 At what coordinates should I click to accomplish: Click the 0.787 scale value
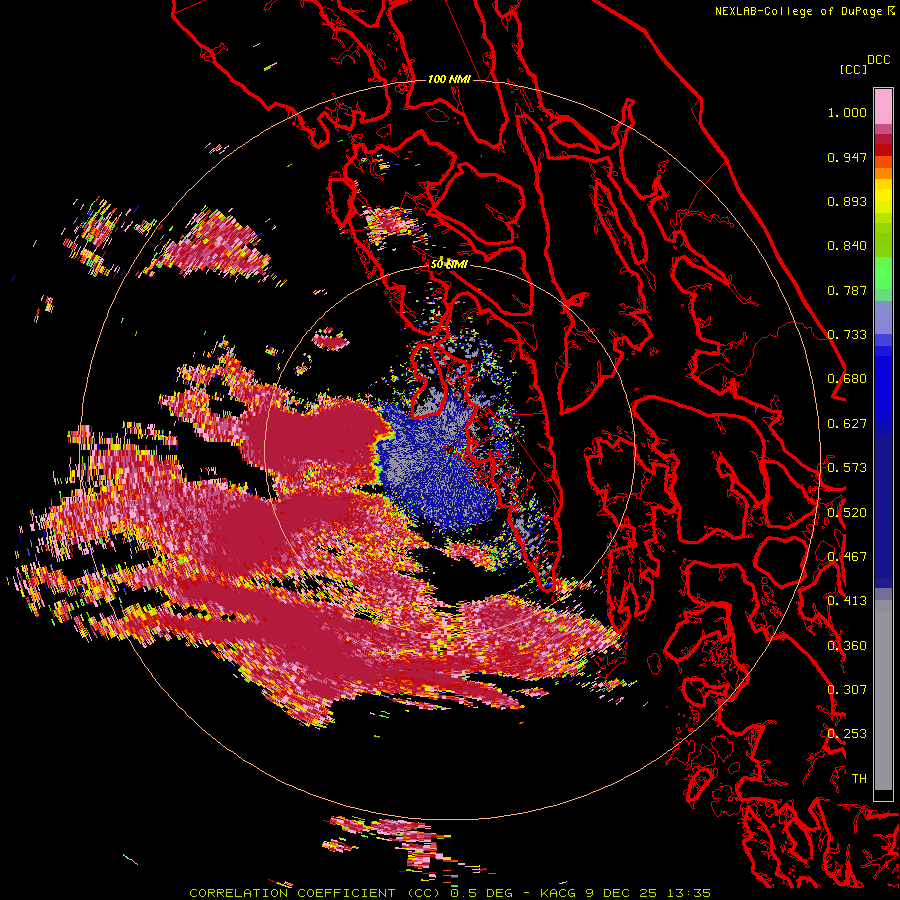[x=847, y=290]
